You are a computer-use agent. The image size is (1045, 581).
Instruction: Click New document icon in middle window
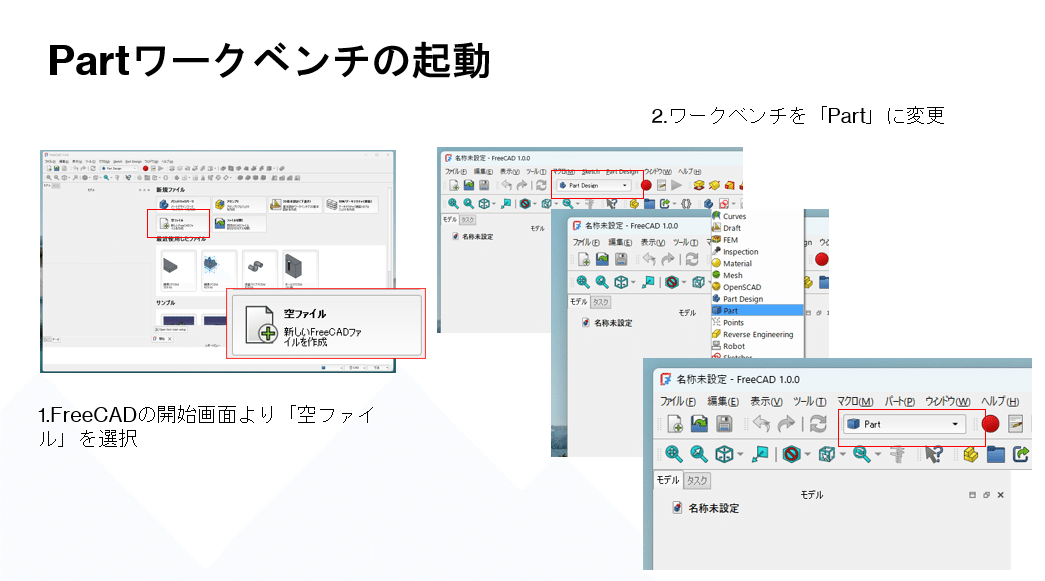[584, 259]
